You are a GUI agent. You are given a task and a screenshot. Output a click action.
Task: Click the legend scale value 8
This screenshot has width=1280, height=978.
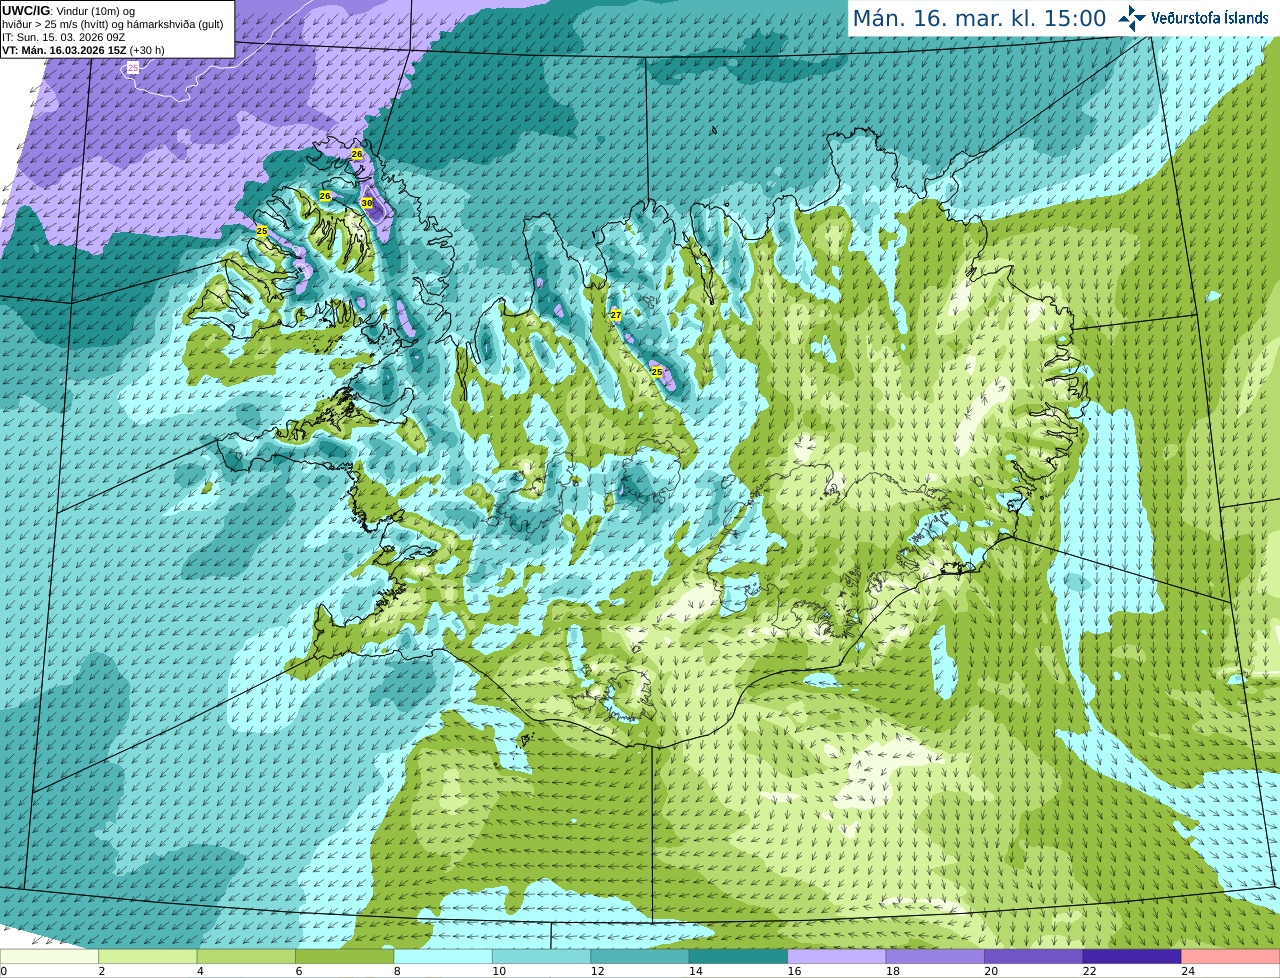[x=397, y=971]
